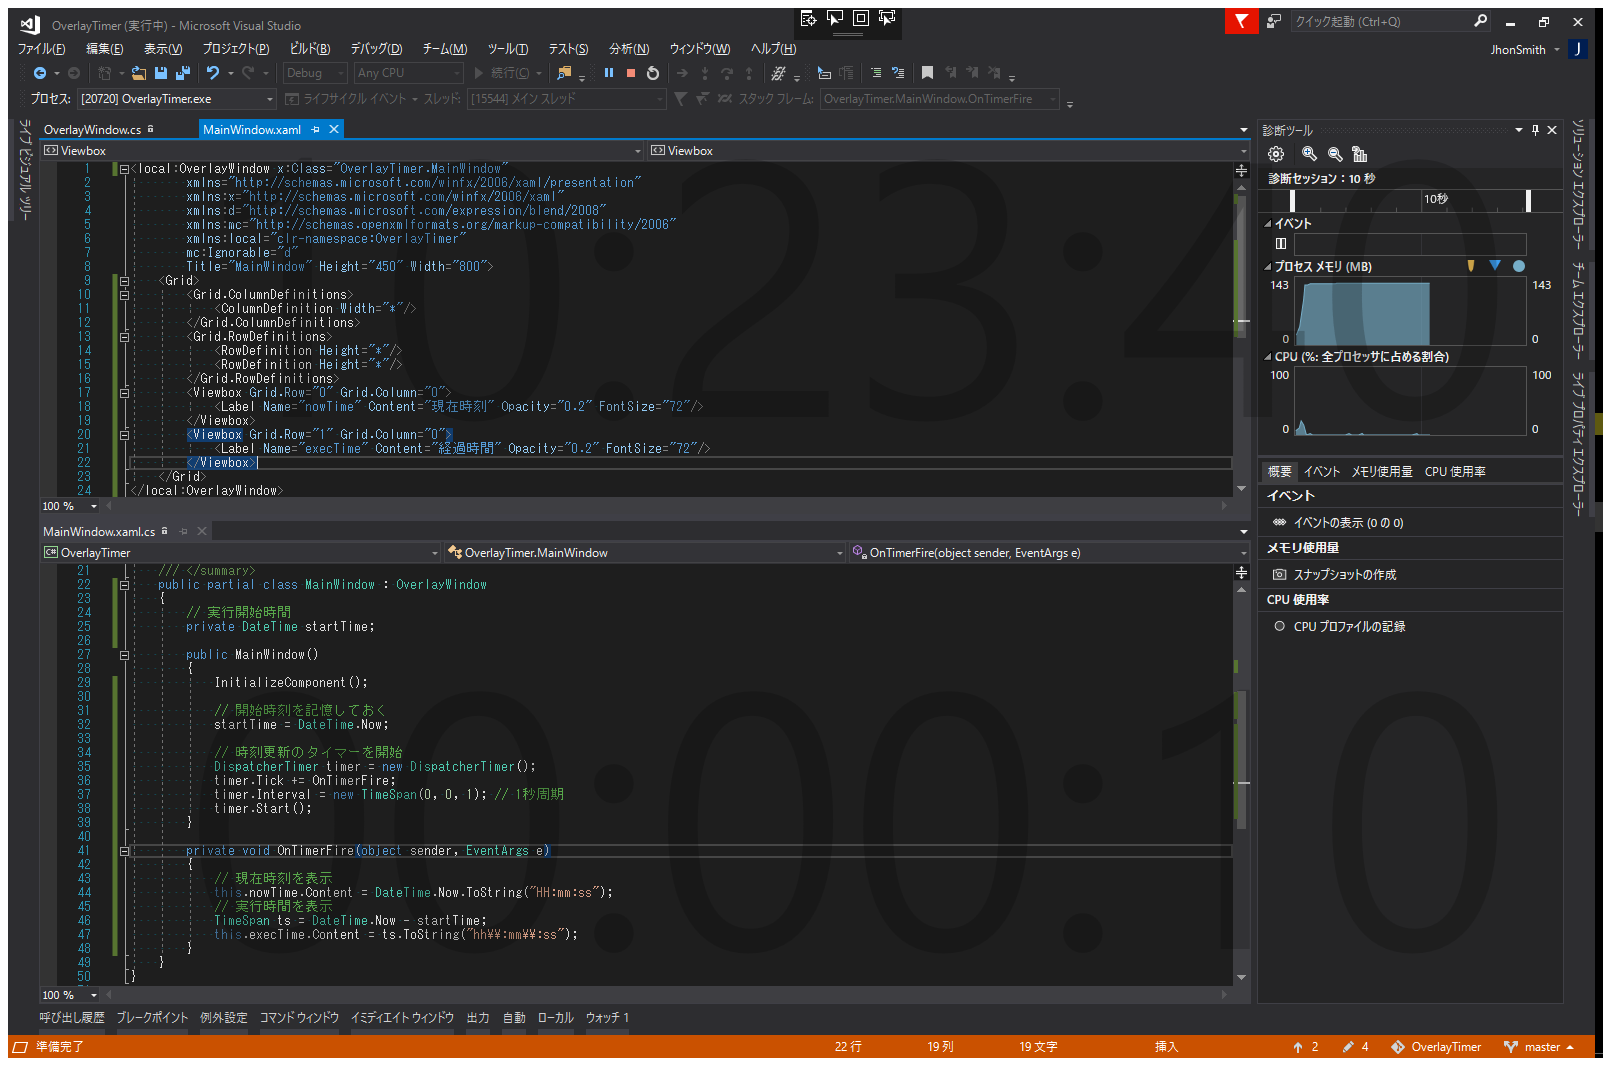Image resolution: width=1603 pixels, height=1066 pixels.
Task: Pause debugging with the Break All button
Action: (609, 73)
